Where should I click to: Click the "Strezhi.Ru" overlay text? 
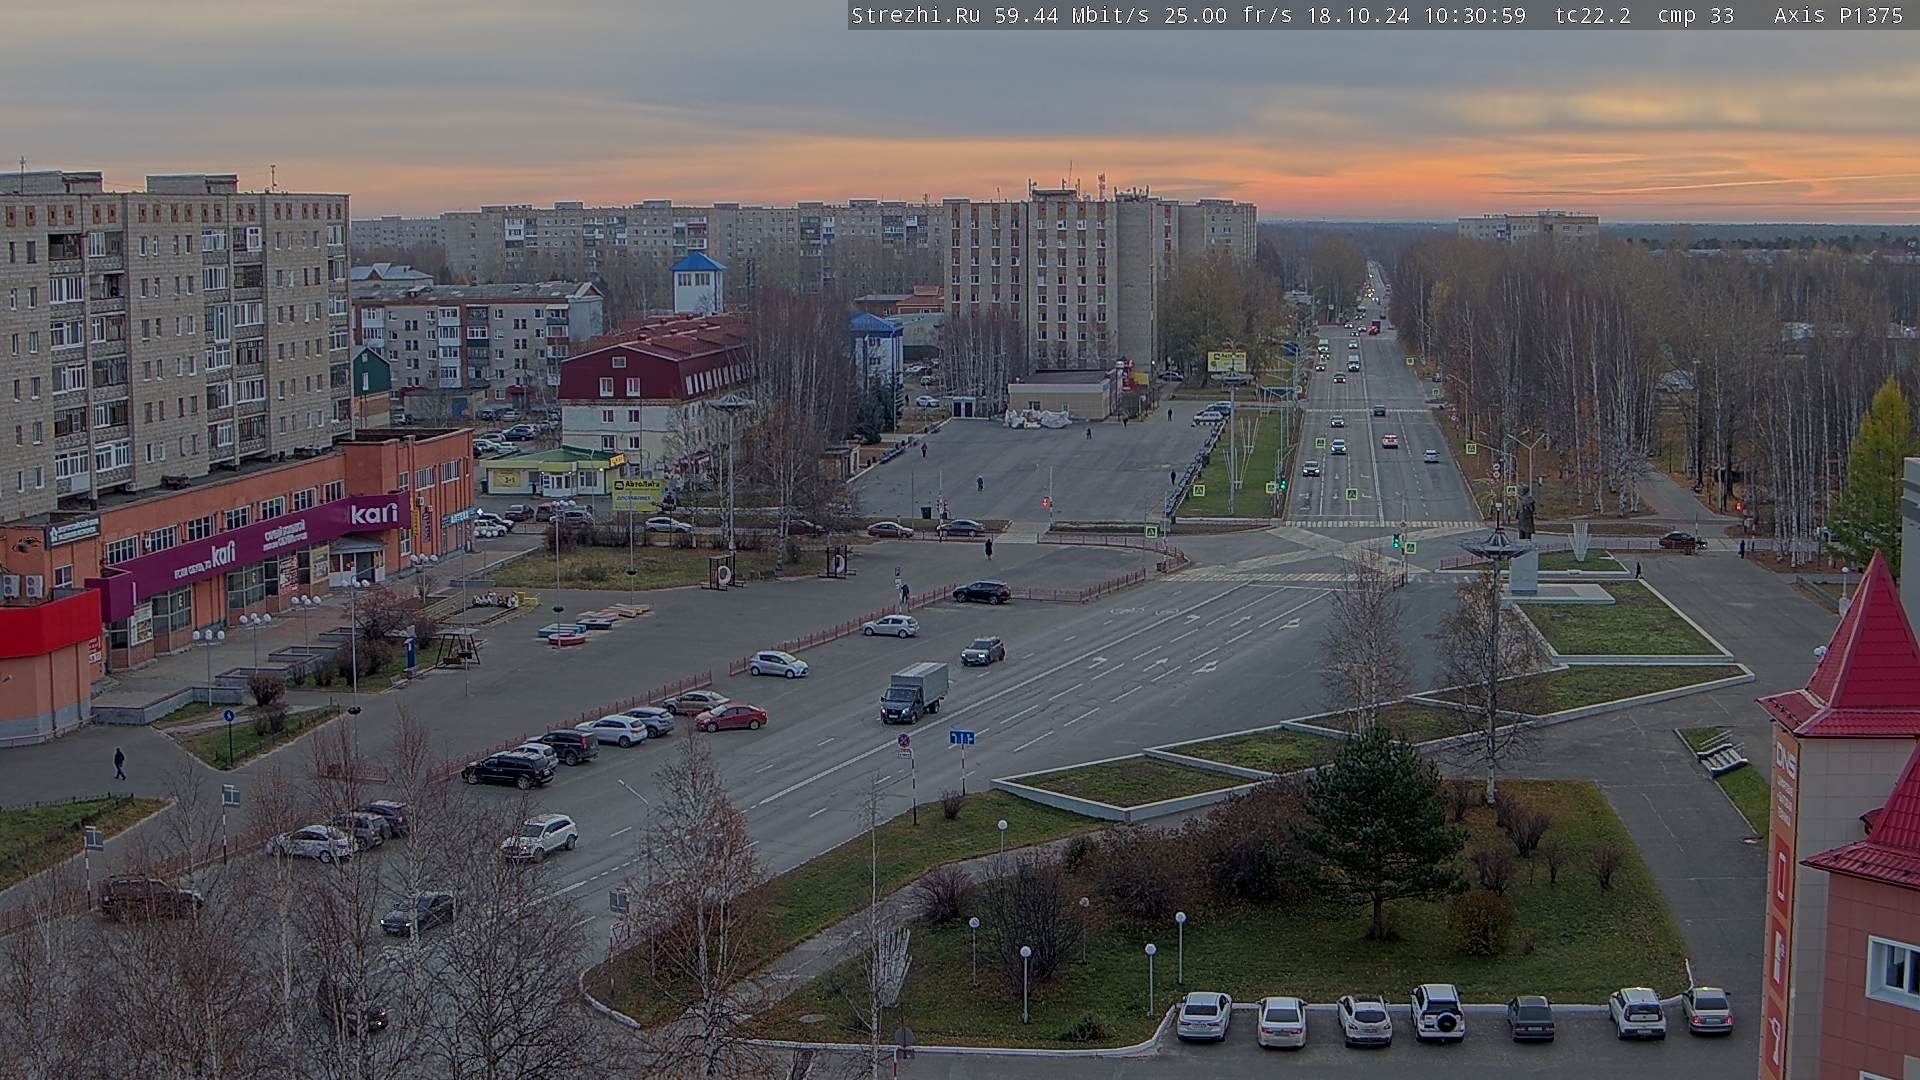915,15
